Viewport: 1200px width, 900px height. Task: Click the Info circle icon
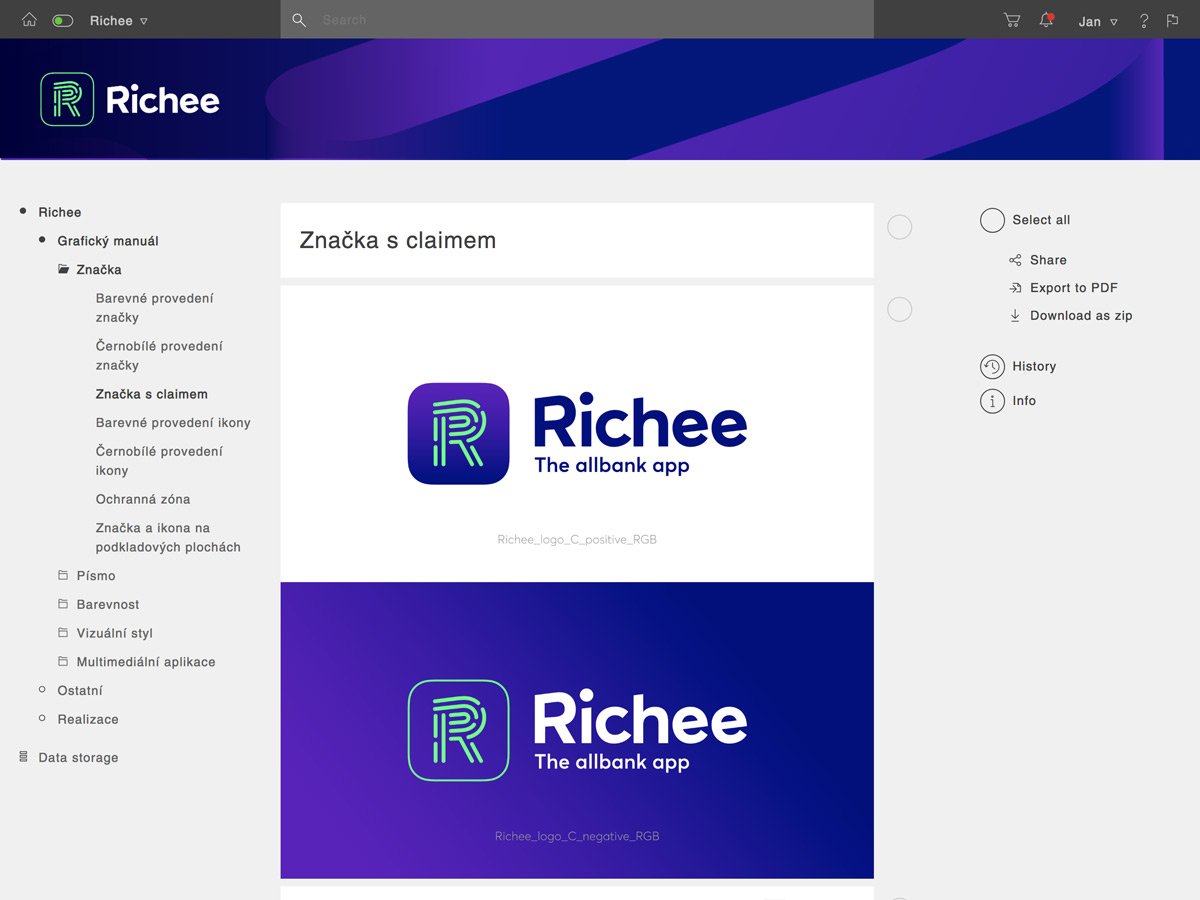992,401
